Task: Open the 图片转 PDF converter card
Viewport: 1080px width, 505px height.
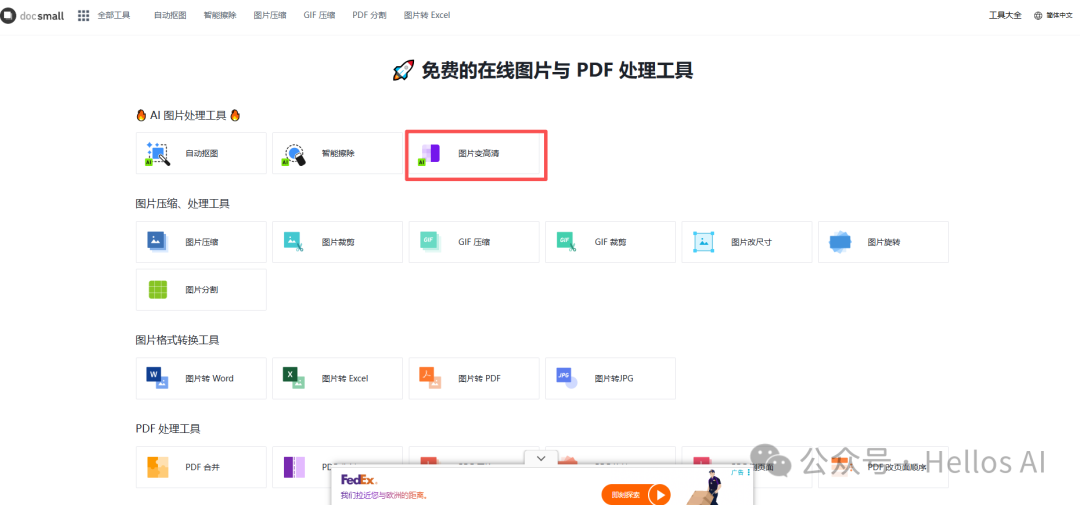Action: 474,378
